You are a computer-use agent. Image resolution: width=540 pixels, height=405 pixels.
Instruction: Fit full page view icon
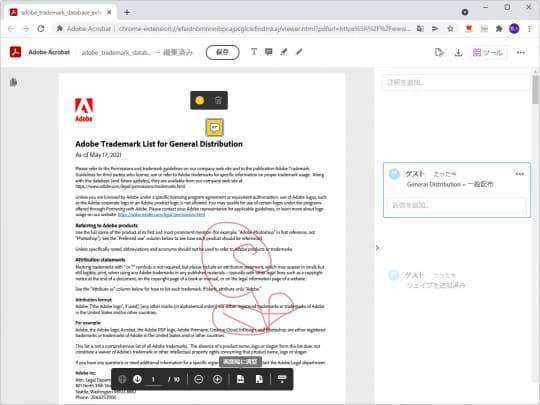coord(259,379)
